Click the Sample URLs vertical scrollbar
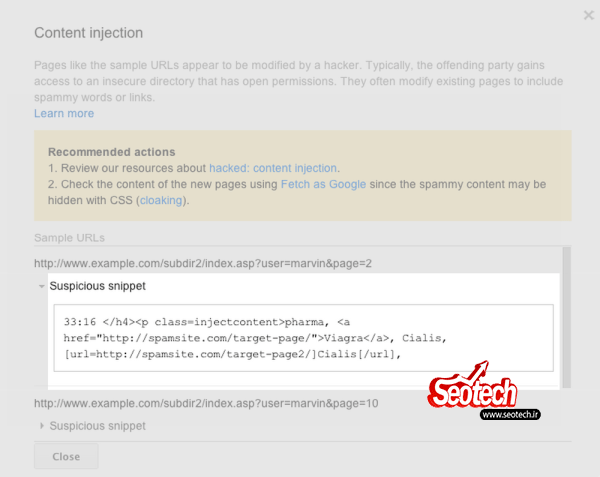This screenshot has height=477, width=600. click(x=567, y=317)
